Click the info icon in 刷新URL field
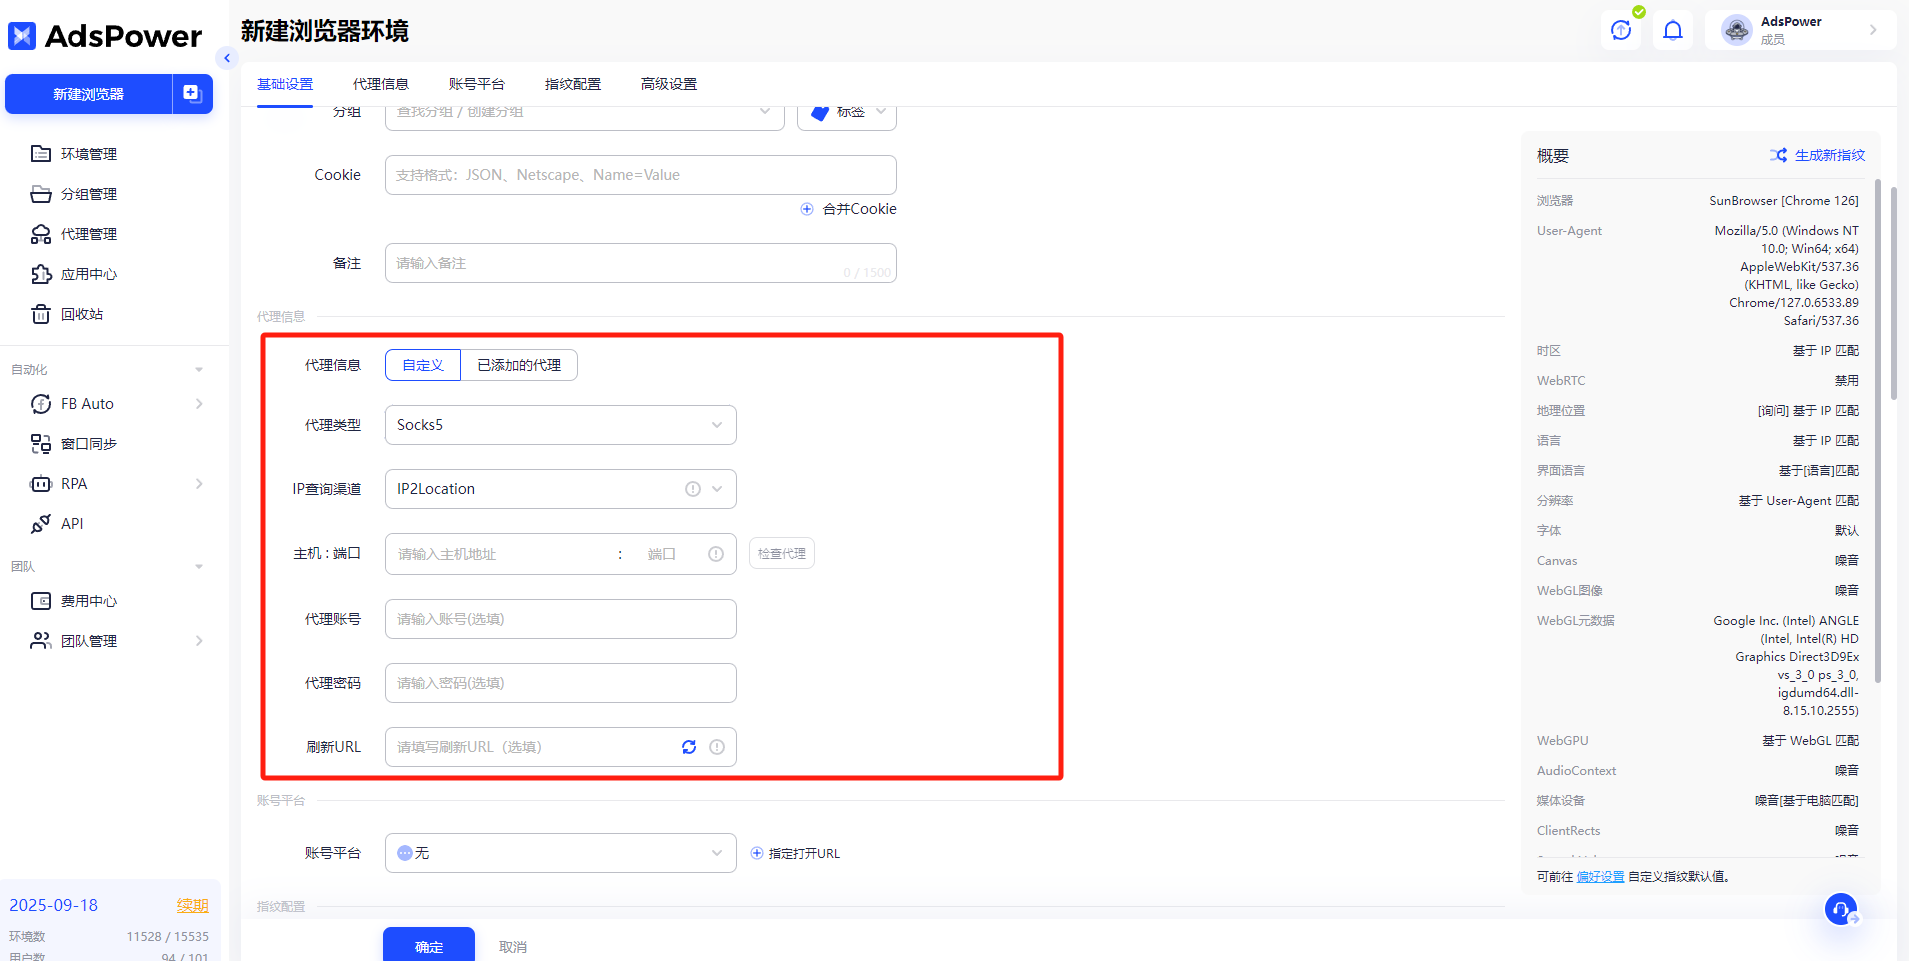Screen dimensions: 1909x961 (717, 747)
